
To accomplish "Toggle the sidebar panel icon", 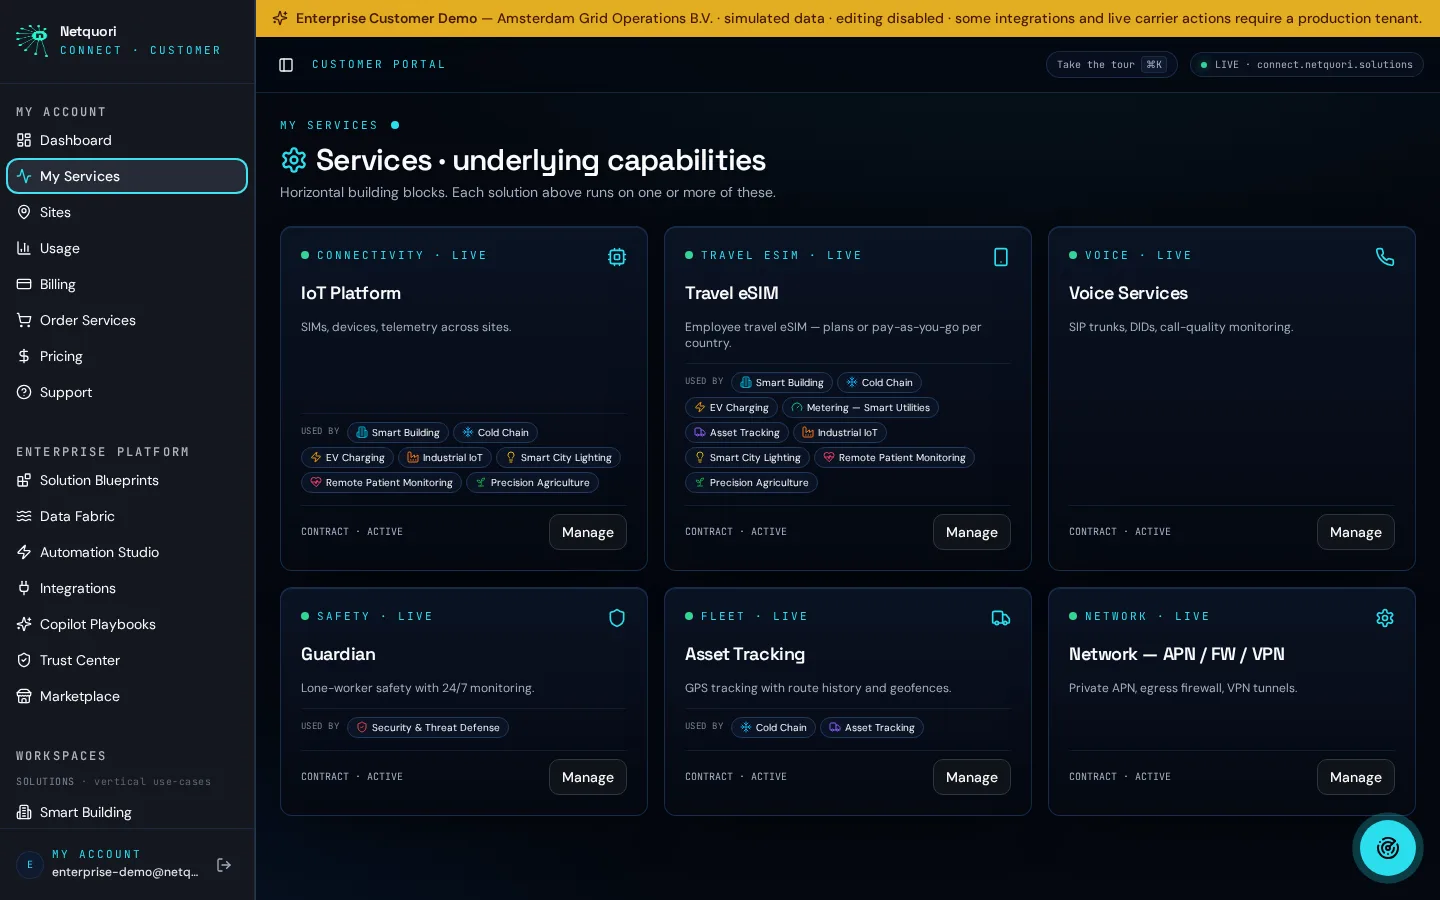I will (x=286, y=65).
